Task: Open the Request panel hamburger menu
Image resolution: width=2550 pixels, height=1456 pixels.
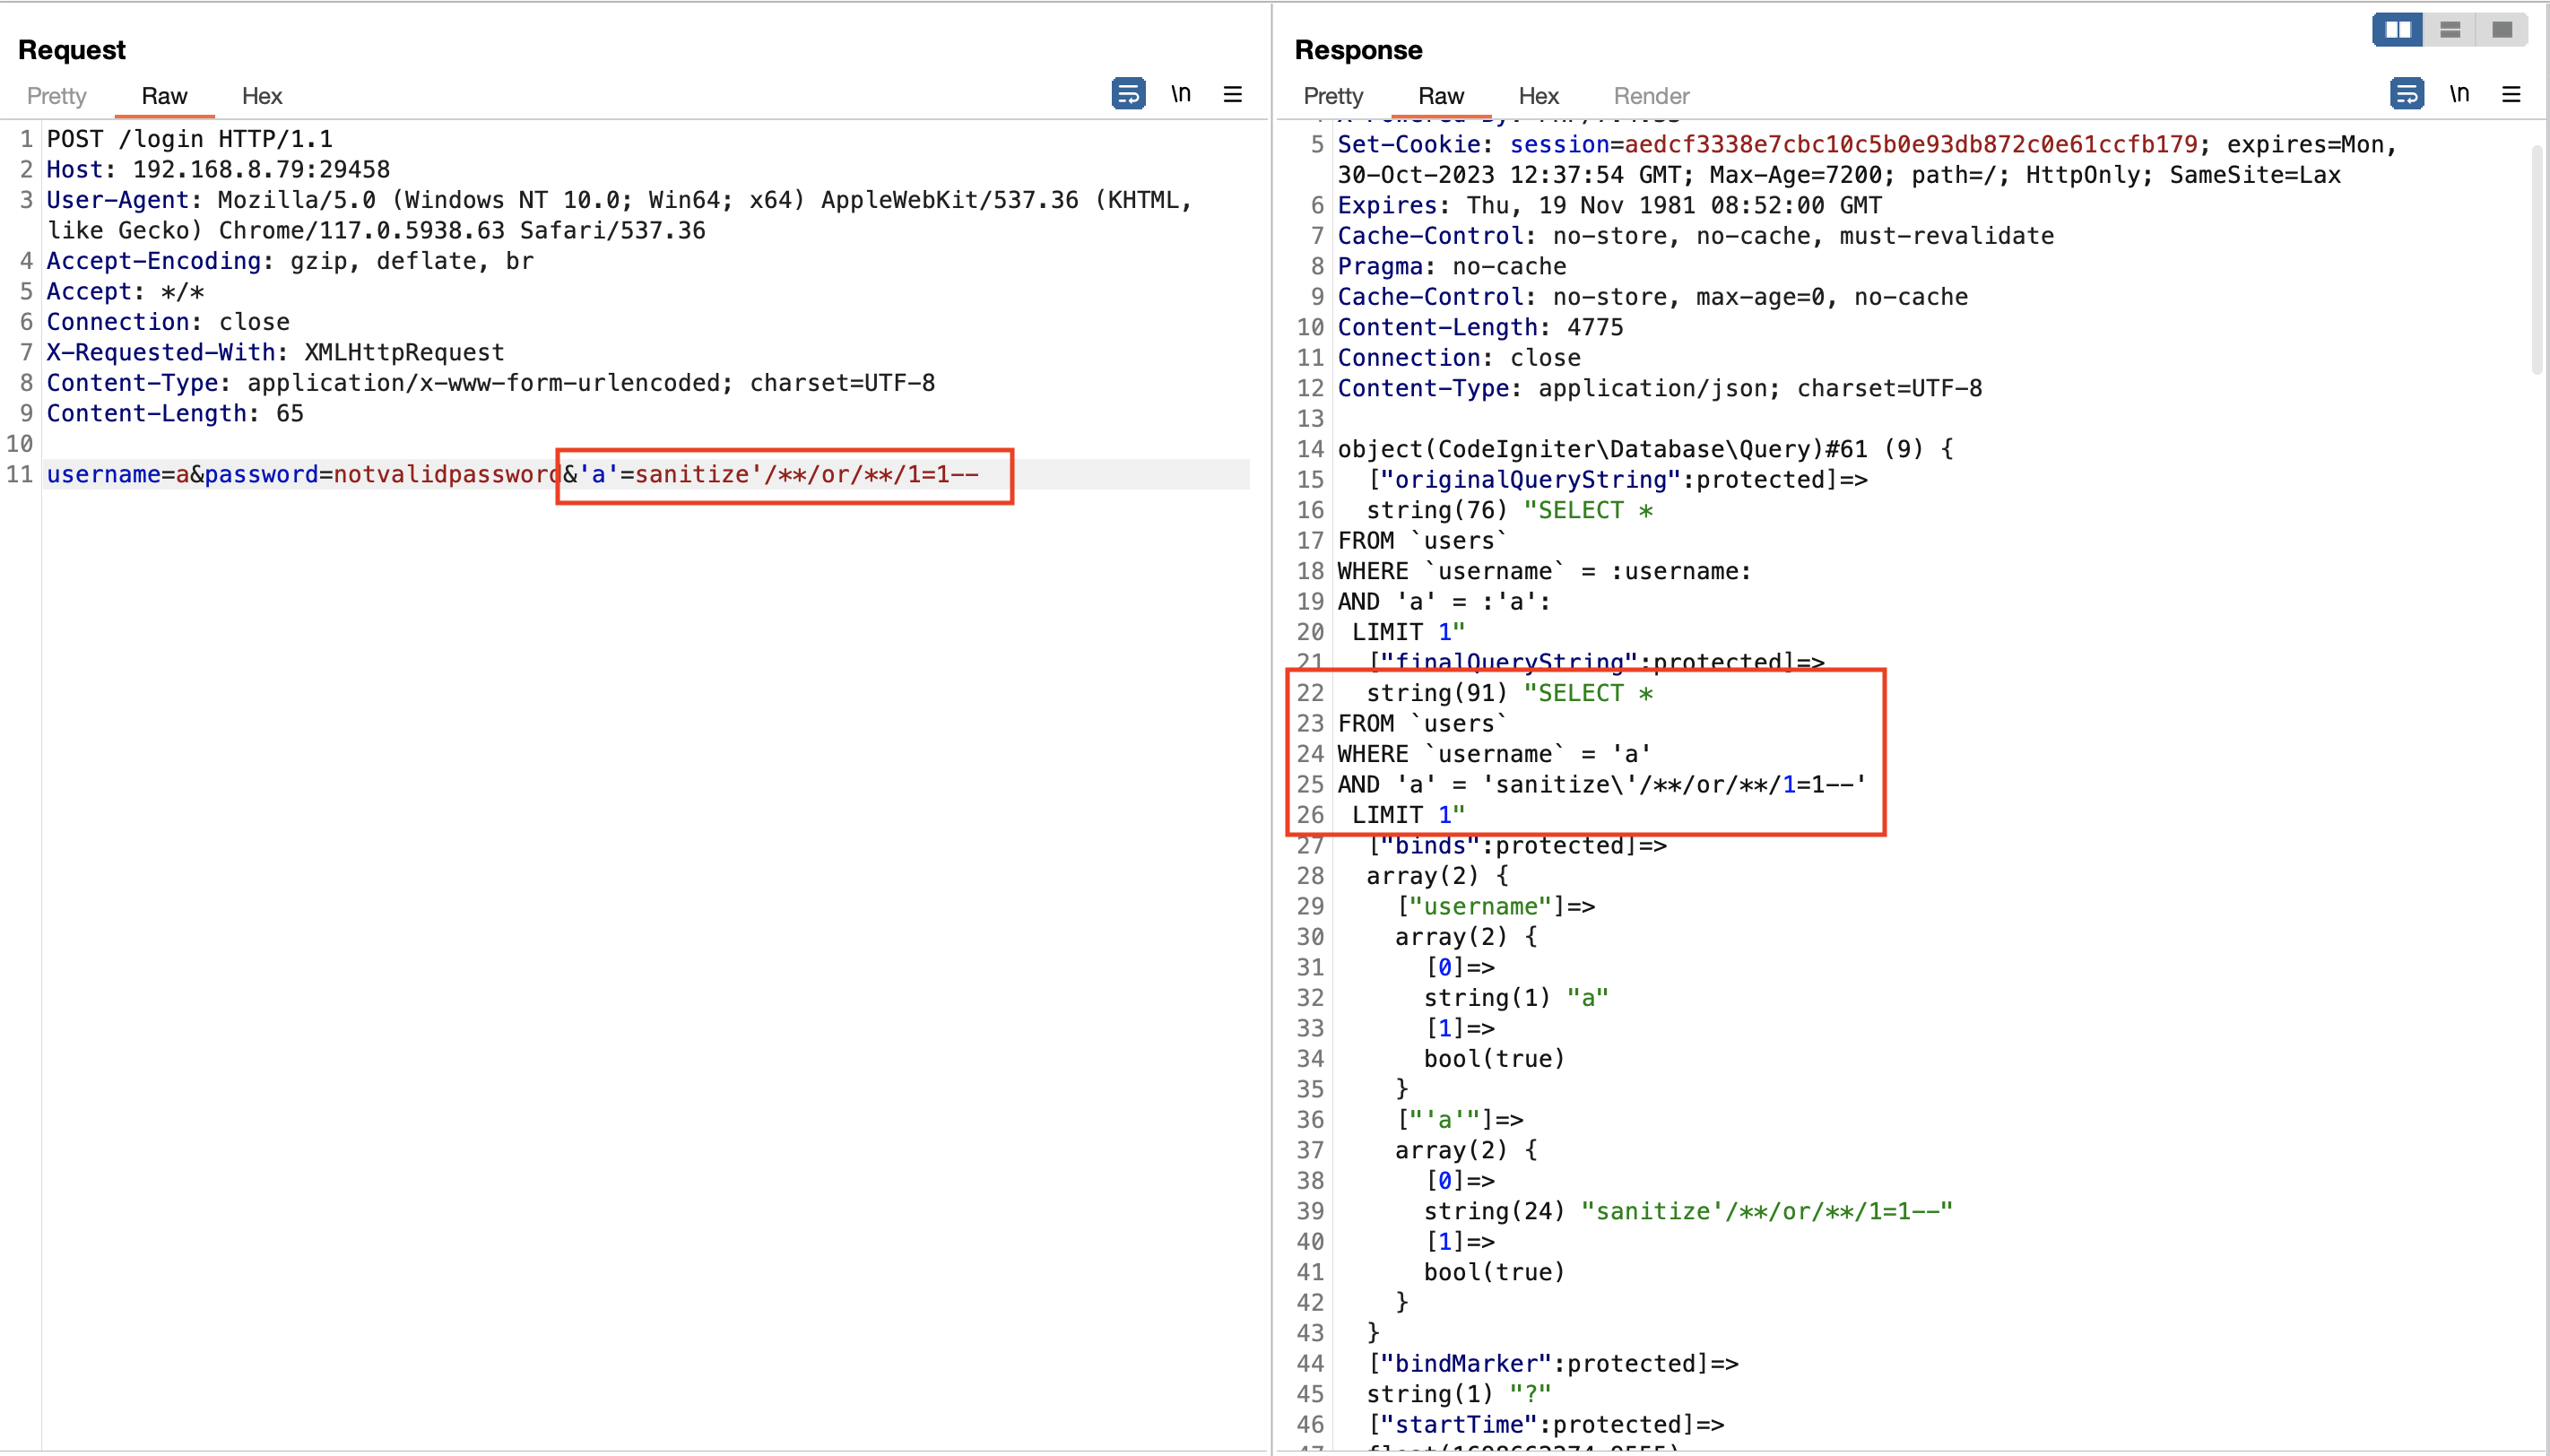Action: [1233, 94]
